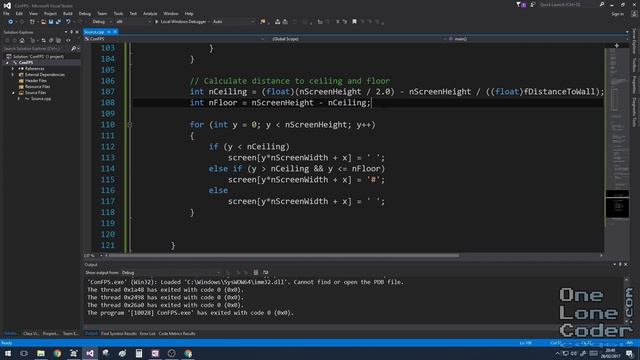The width and height of the screenshot is (640, 360).
Task: Select Source.cpp in Solution Explorer
Action: [x=40, y=99]
